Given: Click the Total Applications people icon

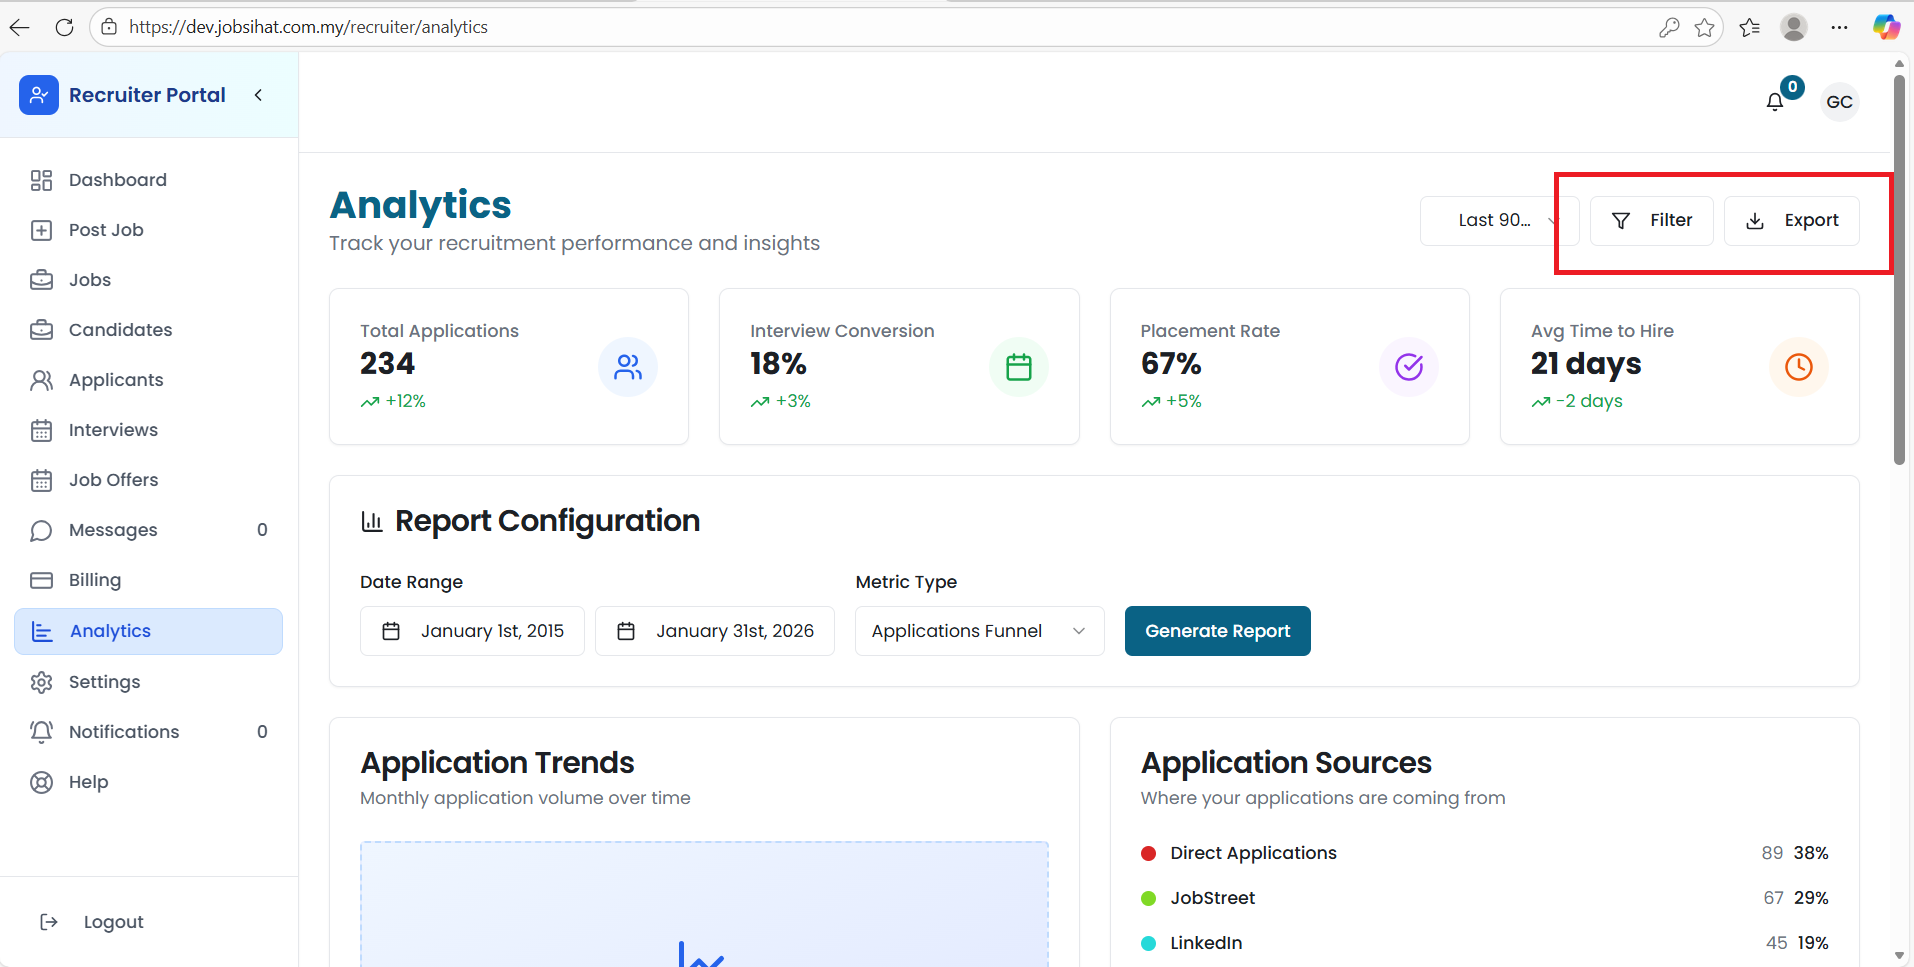Looking at the screenshot, I should pos(628,367).
